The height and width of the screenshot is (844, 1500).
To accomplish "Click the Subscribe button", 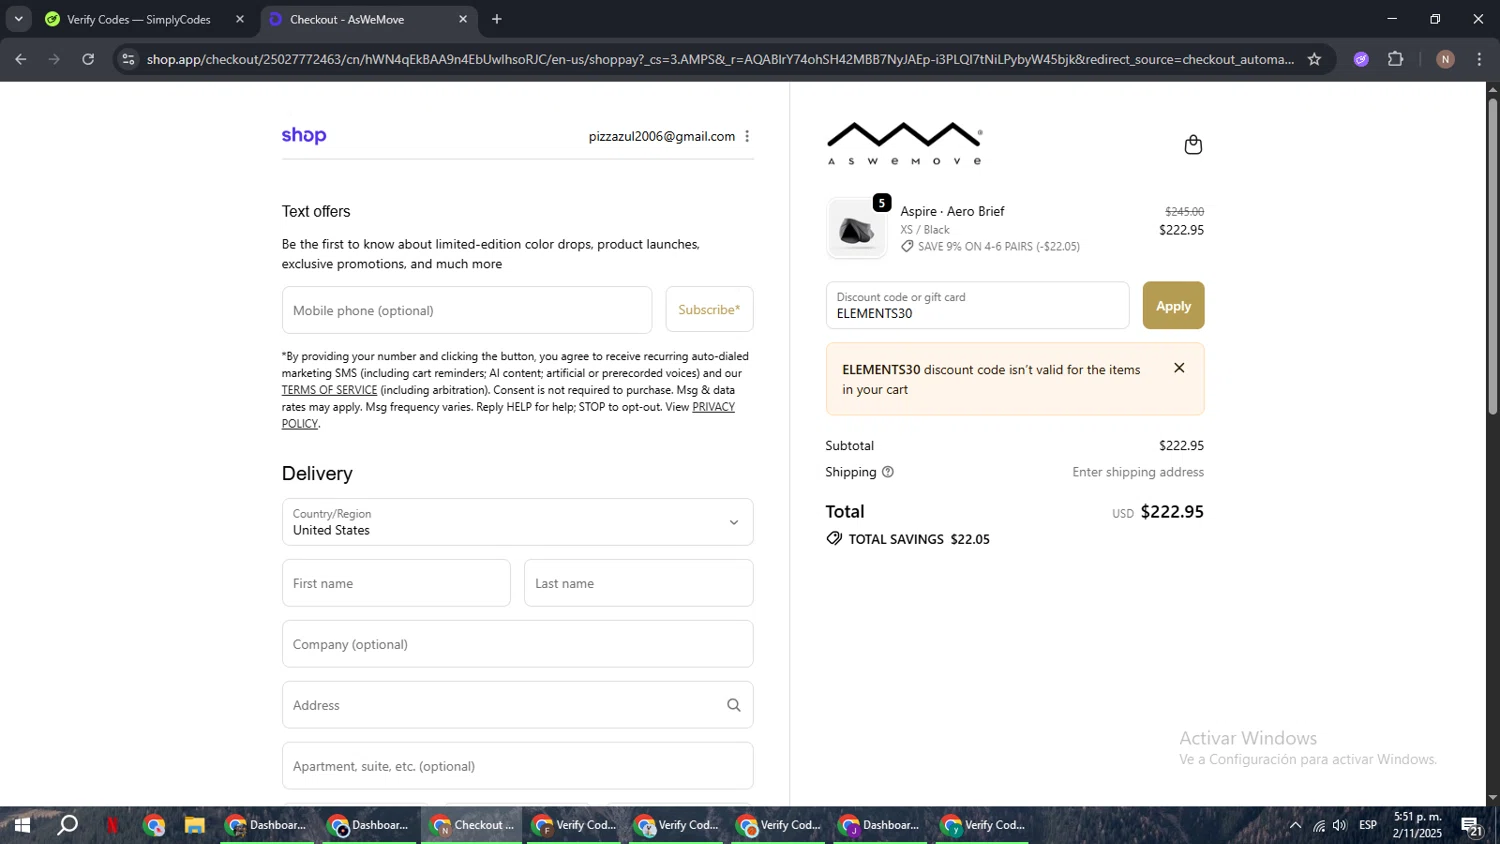I will pyautogui.click(x=709, y=310).
